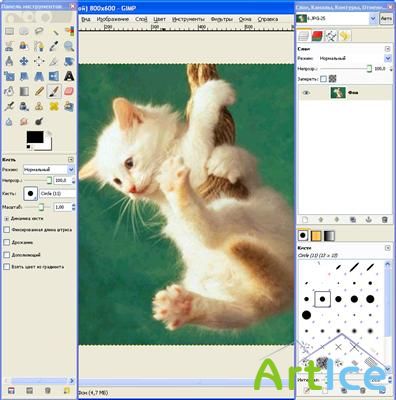Select the Smudge finger tool
The height and width of the screenshot is (400, 396).
click(x=24, y=121)
